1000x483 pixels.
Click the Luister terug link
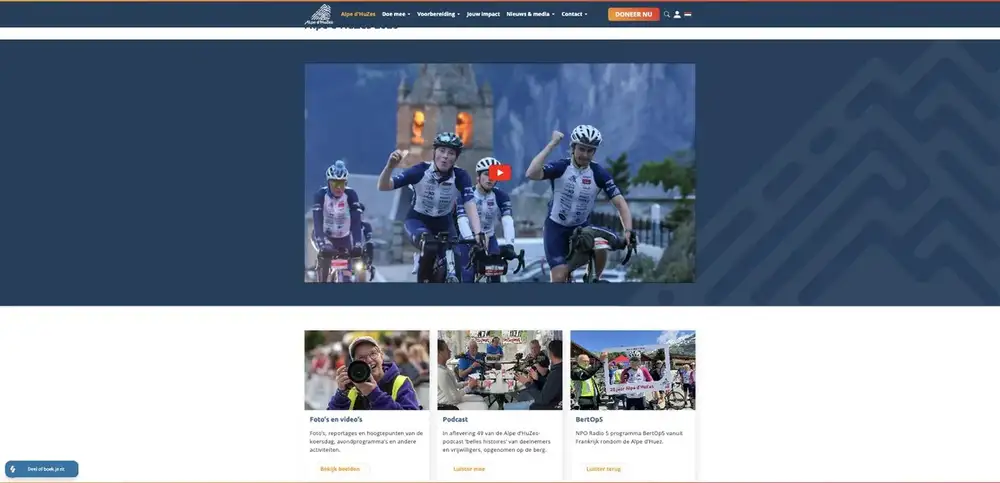click(x=603, y=469)
